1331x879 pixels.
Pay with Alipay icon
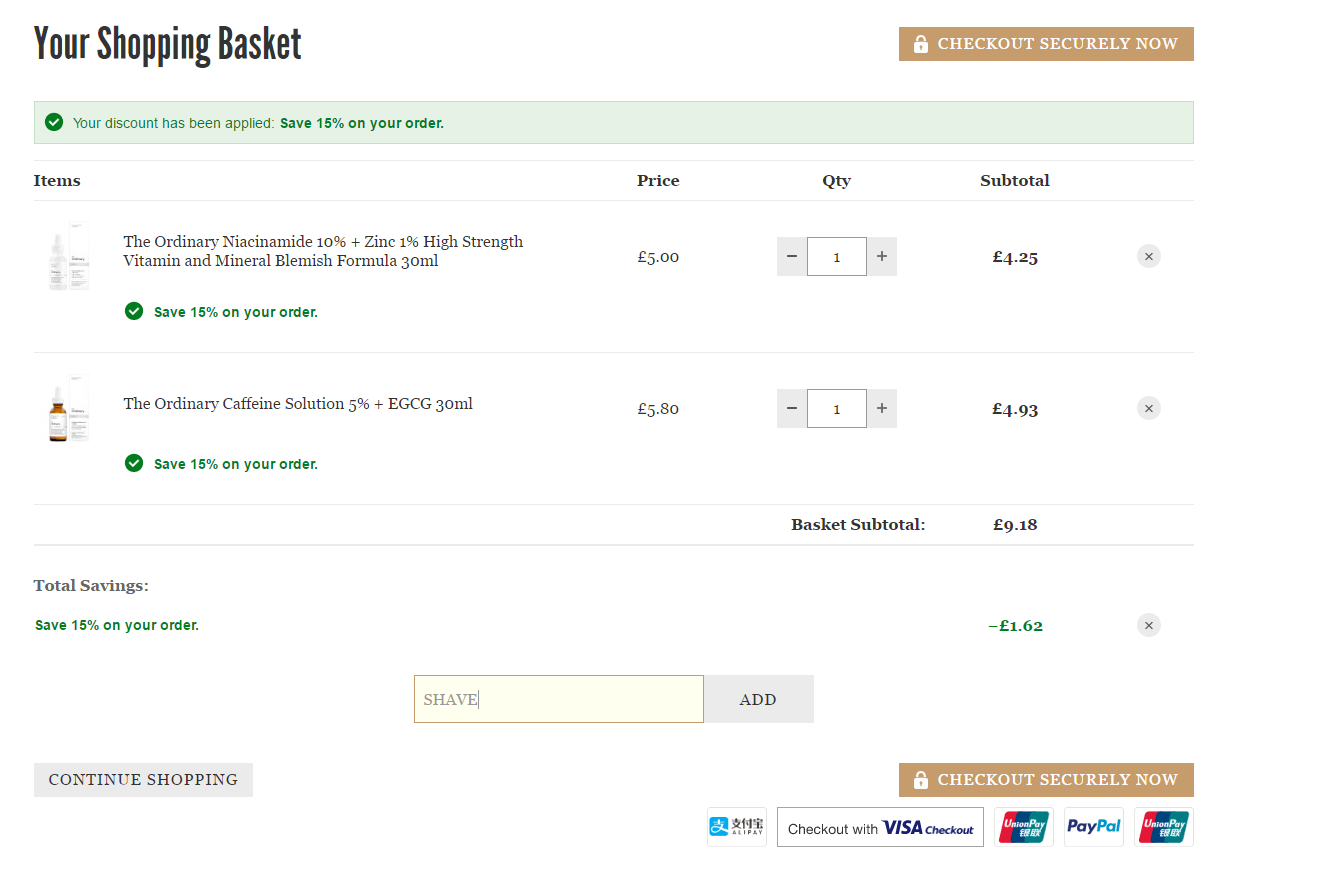click(x=737, y=827)
